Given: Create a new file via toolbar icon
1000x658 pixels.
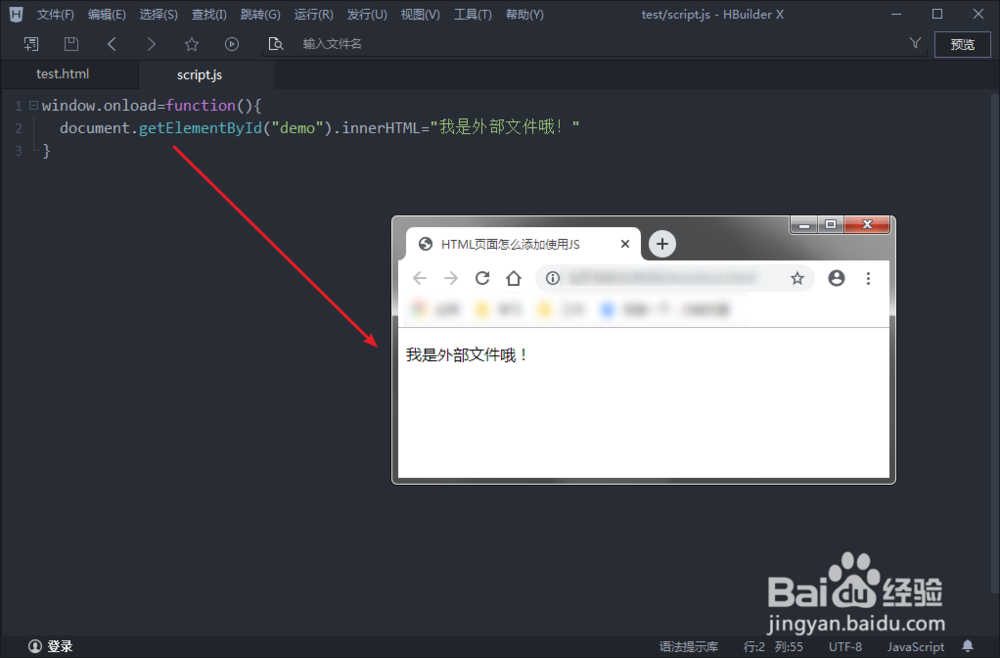Looking at the screenshot, I should [31, 43].
